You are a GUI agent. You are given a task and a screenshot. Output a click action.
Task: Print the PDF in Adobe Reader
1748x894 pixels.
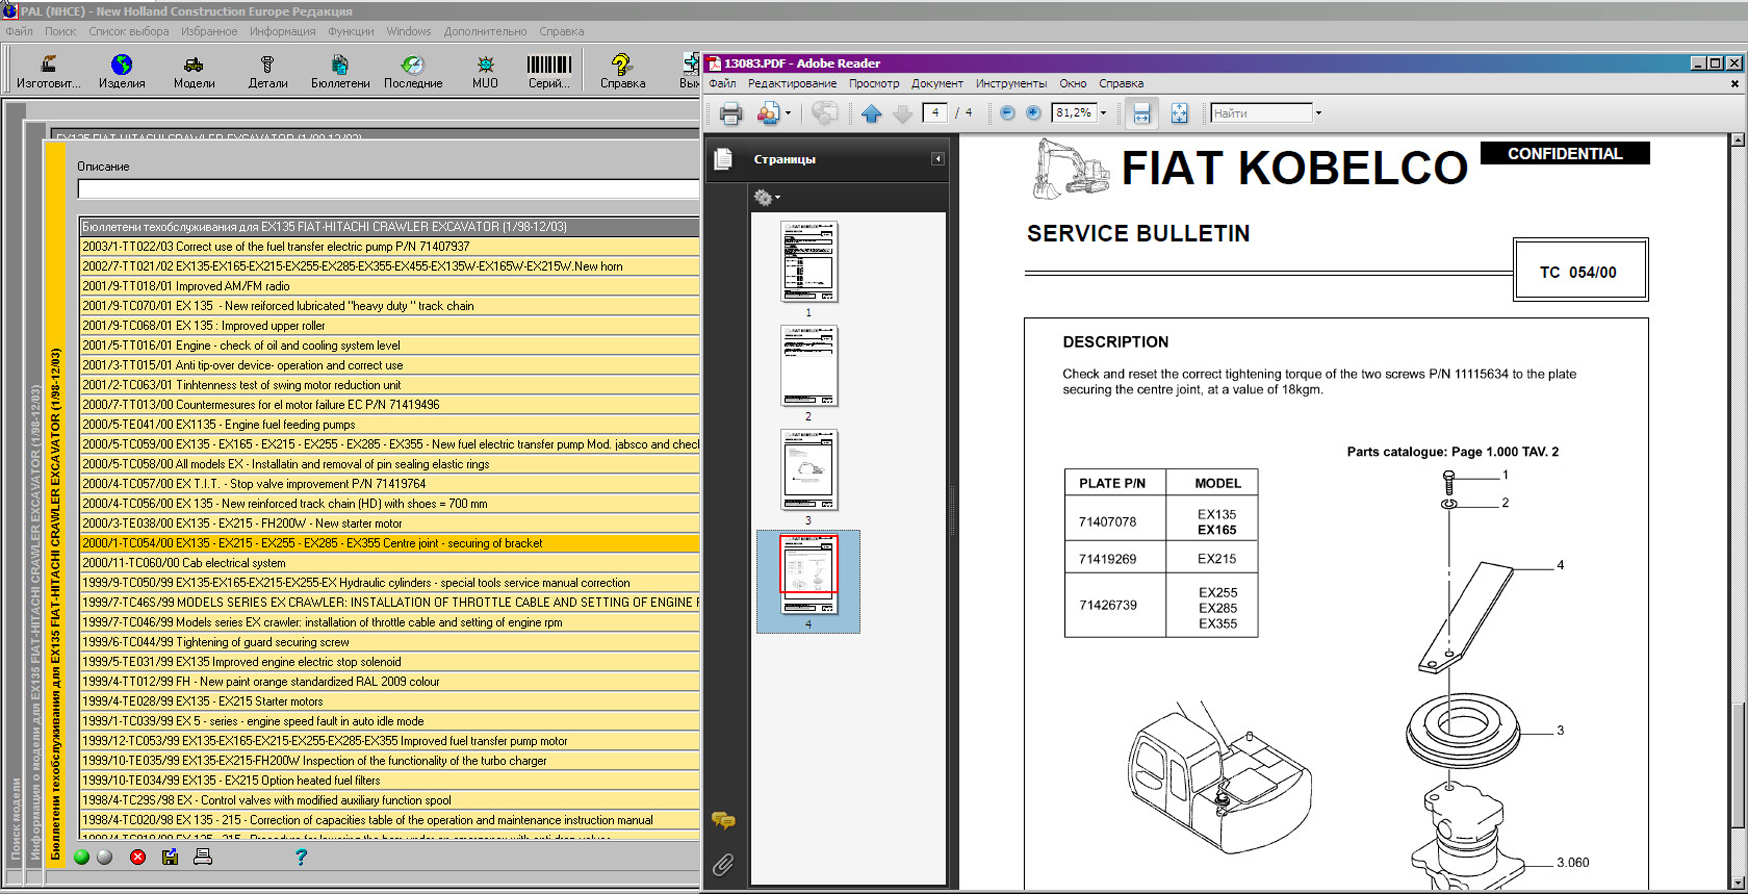(730, 114)
